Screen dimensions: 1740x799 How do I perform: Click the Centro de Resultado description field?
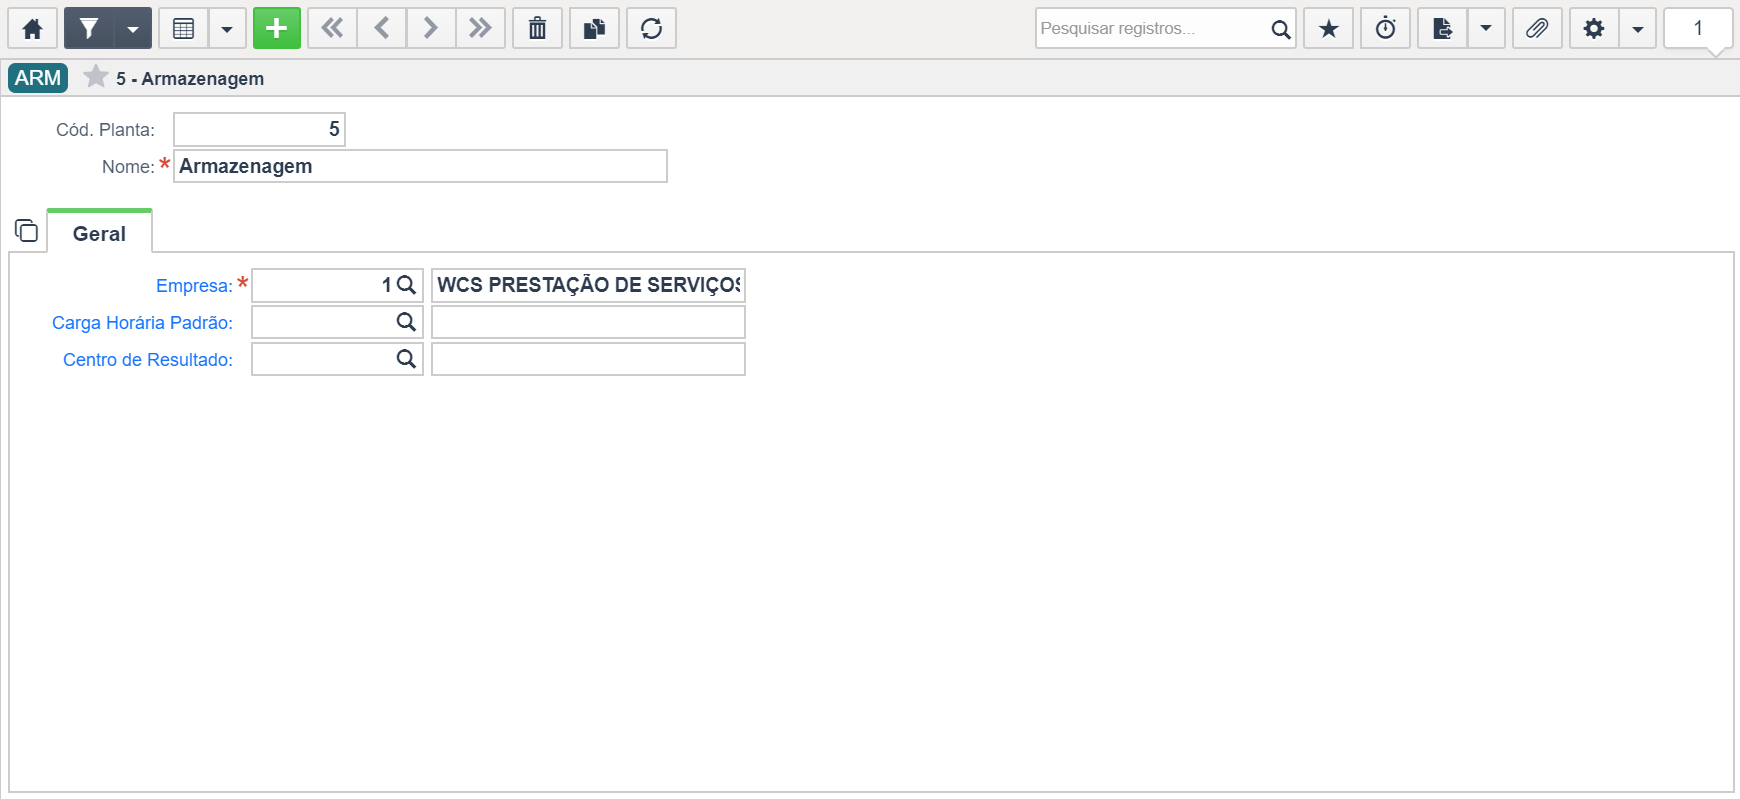tap(588, 359)
